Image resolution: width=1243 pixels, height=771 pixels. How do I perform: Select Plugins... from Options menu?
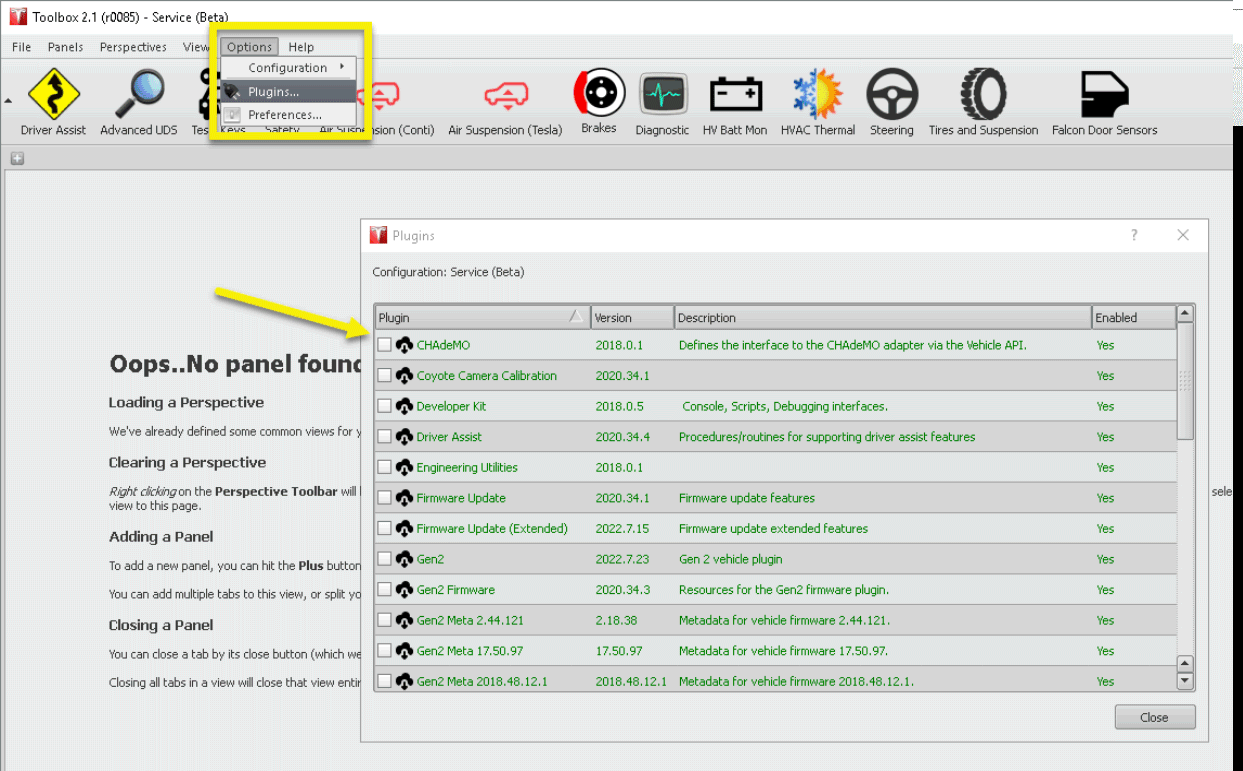[x=288, y=91]
